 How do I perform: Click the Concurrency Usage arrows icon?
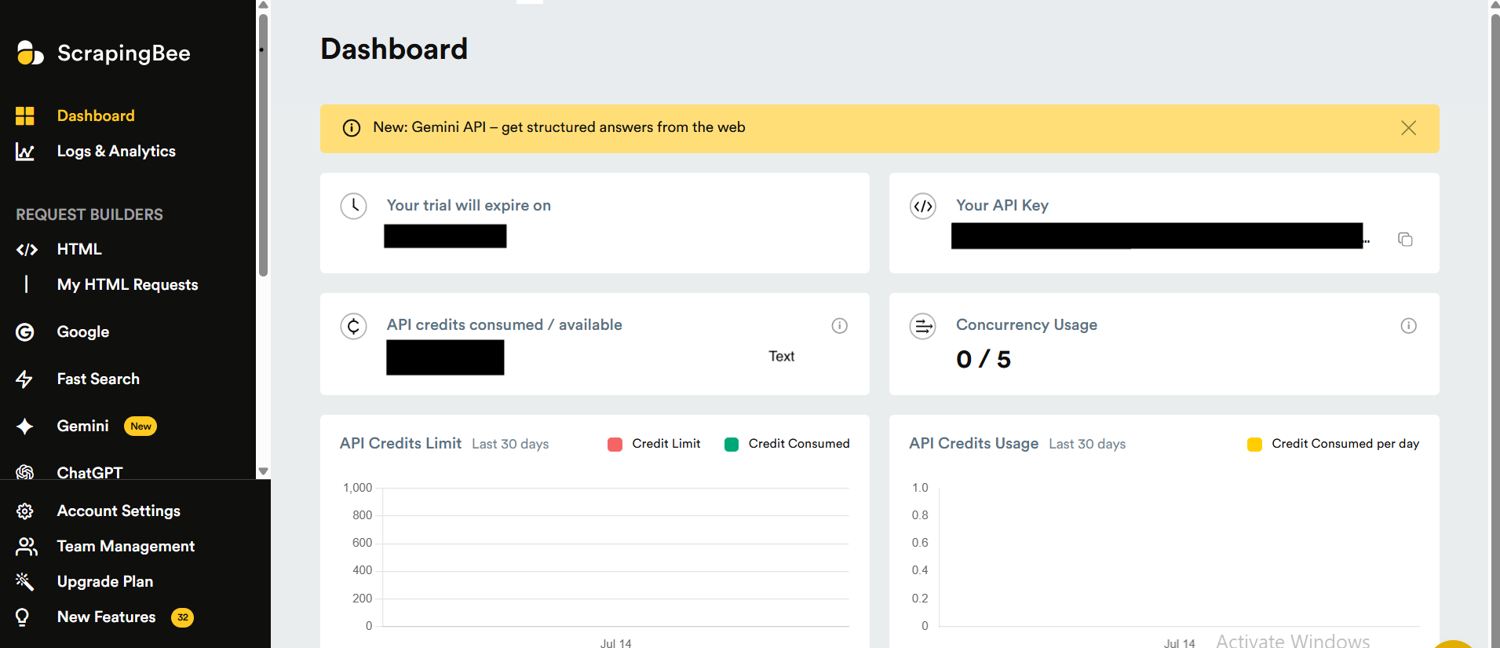[x=922, y=326]
